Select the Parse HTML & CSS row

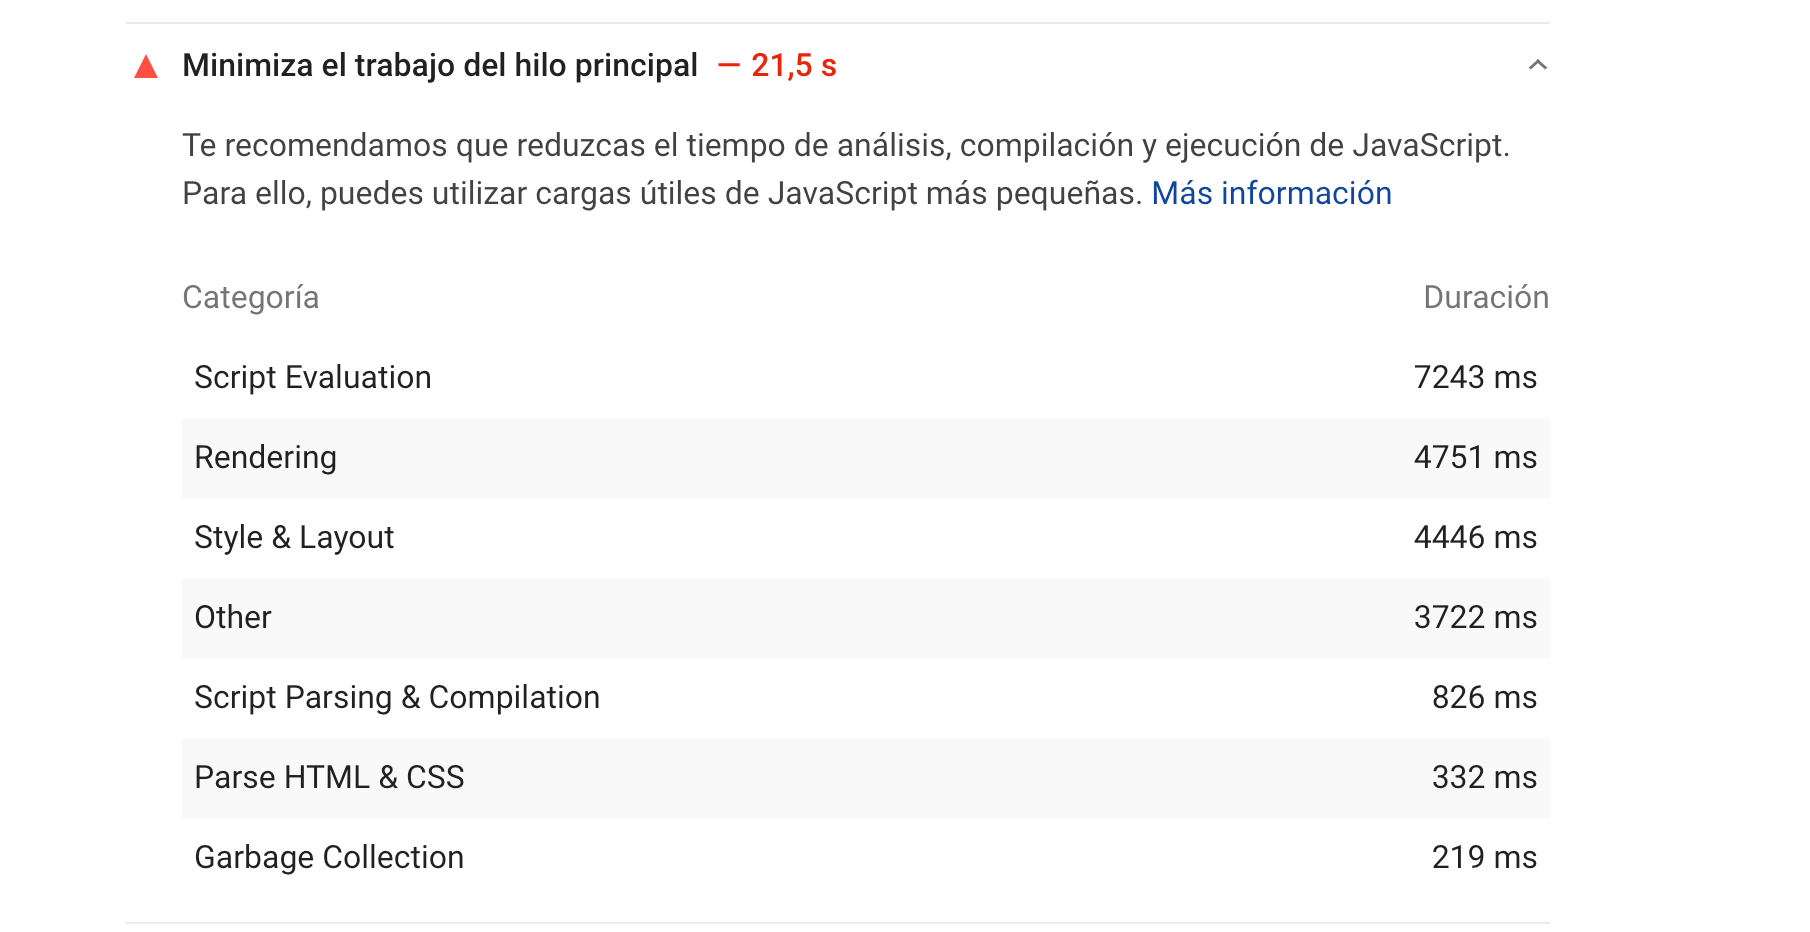pos(866,778)
